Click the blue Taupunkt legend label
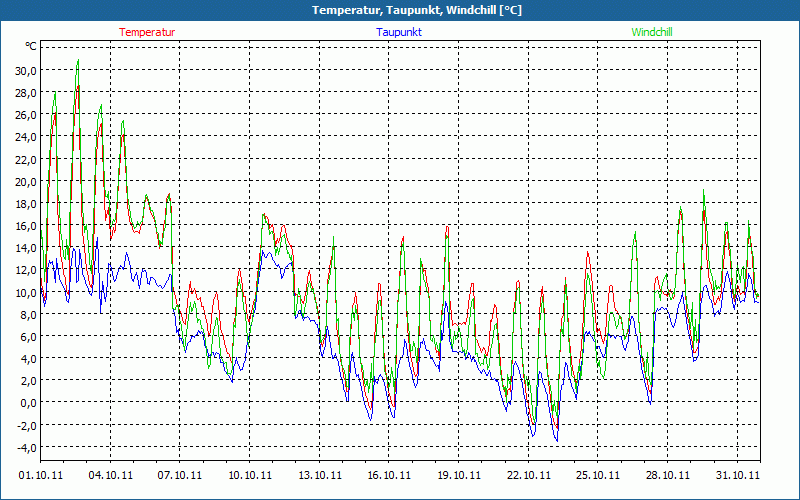 tap(399, 32)
